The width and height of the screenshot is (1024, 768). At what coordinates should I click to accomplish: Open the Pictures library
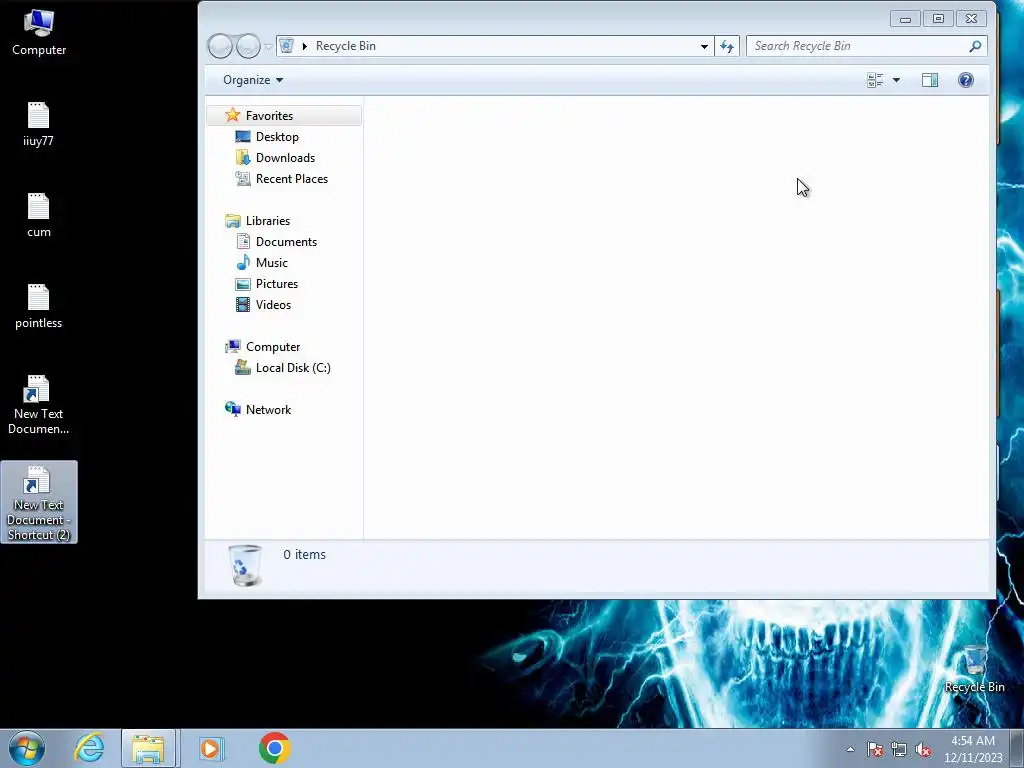click(x=276, y=283)
